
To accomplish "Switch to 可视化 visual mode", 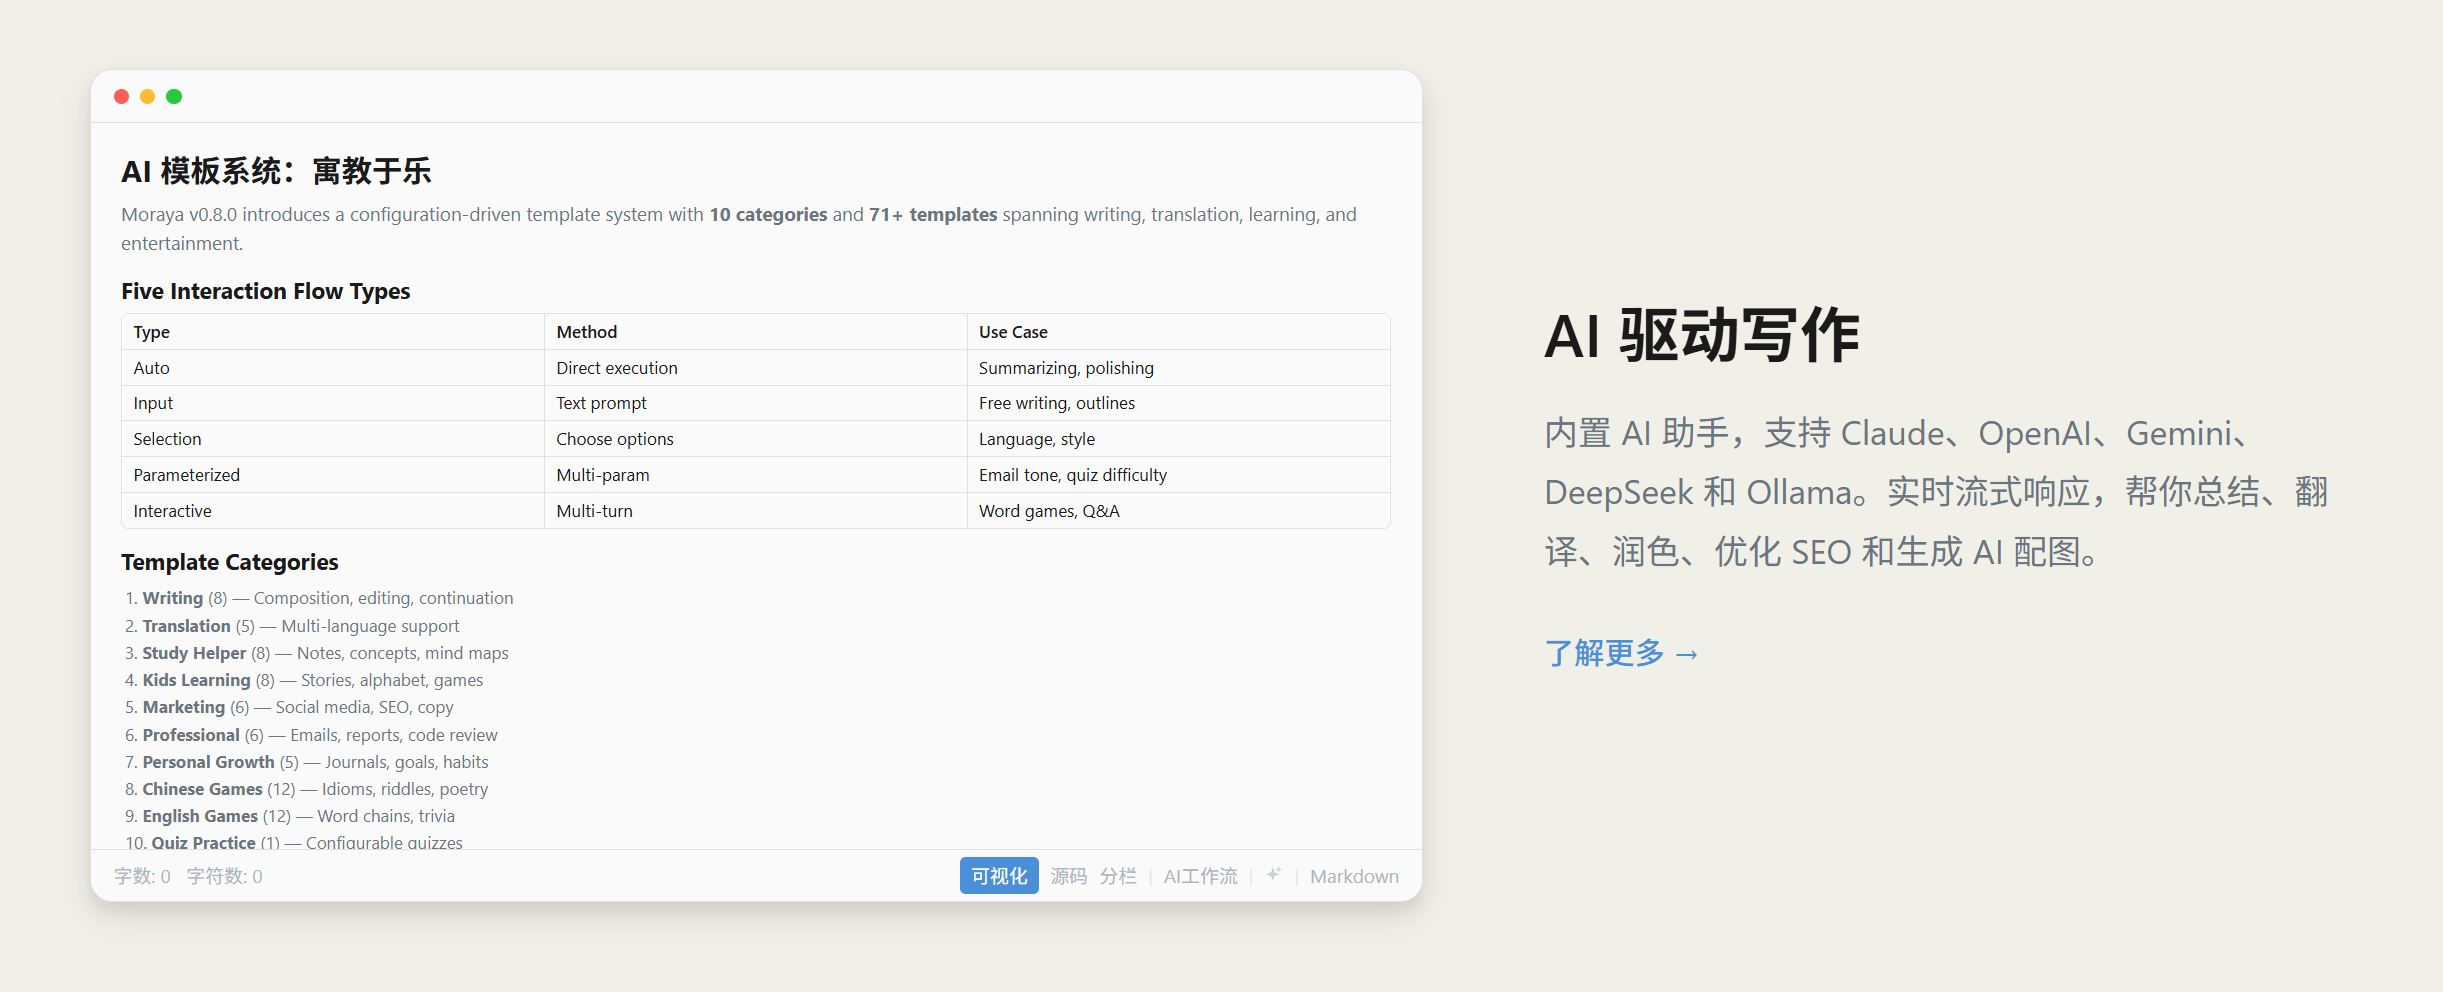I will [x=999, y=876].
